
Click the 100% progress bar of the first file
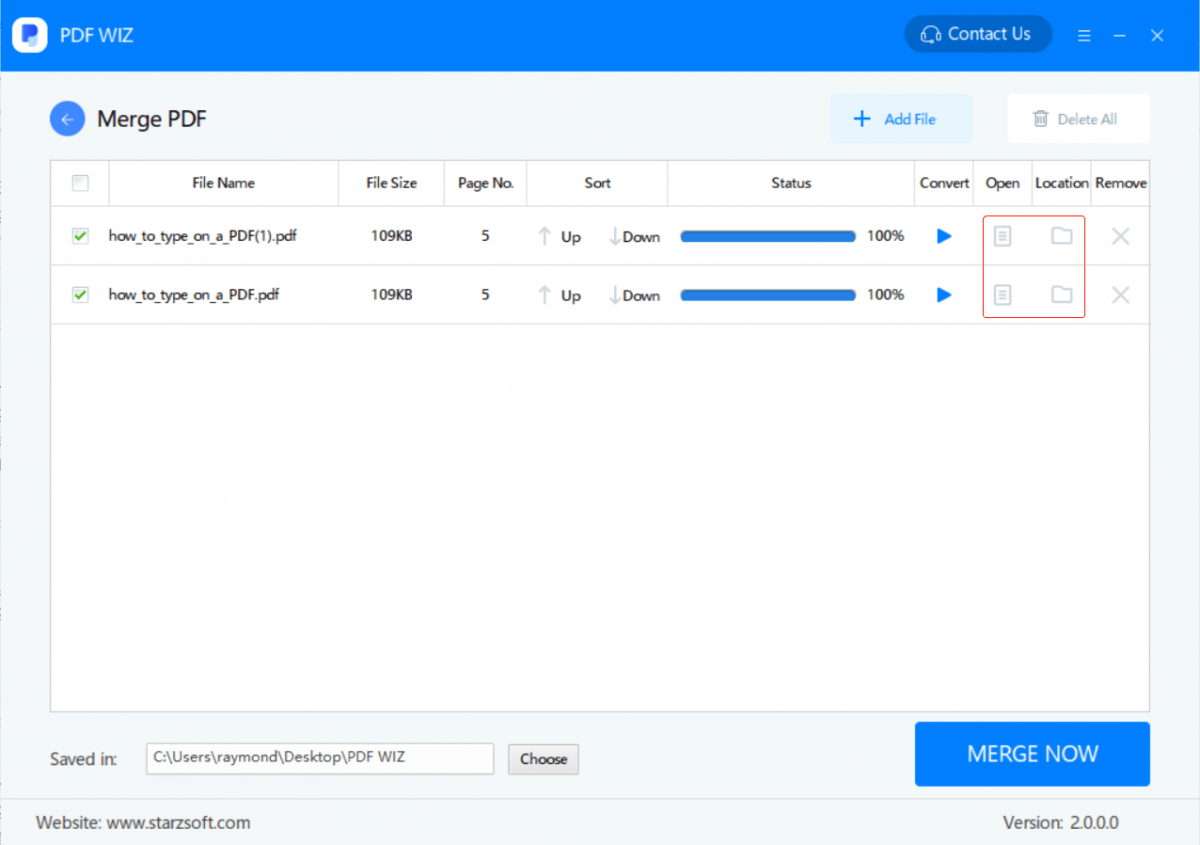(x=768, y=236)
